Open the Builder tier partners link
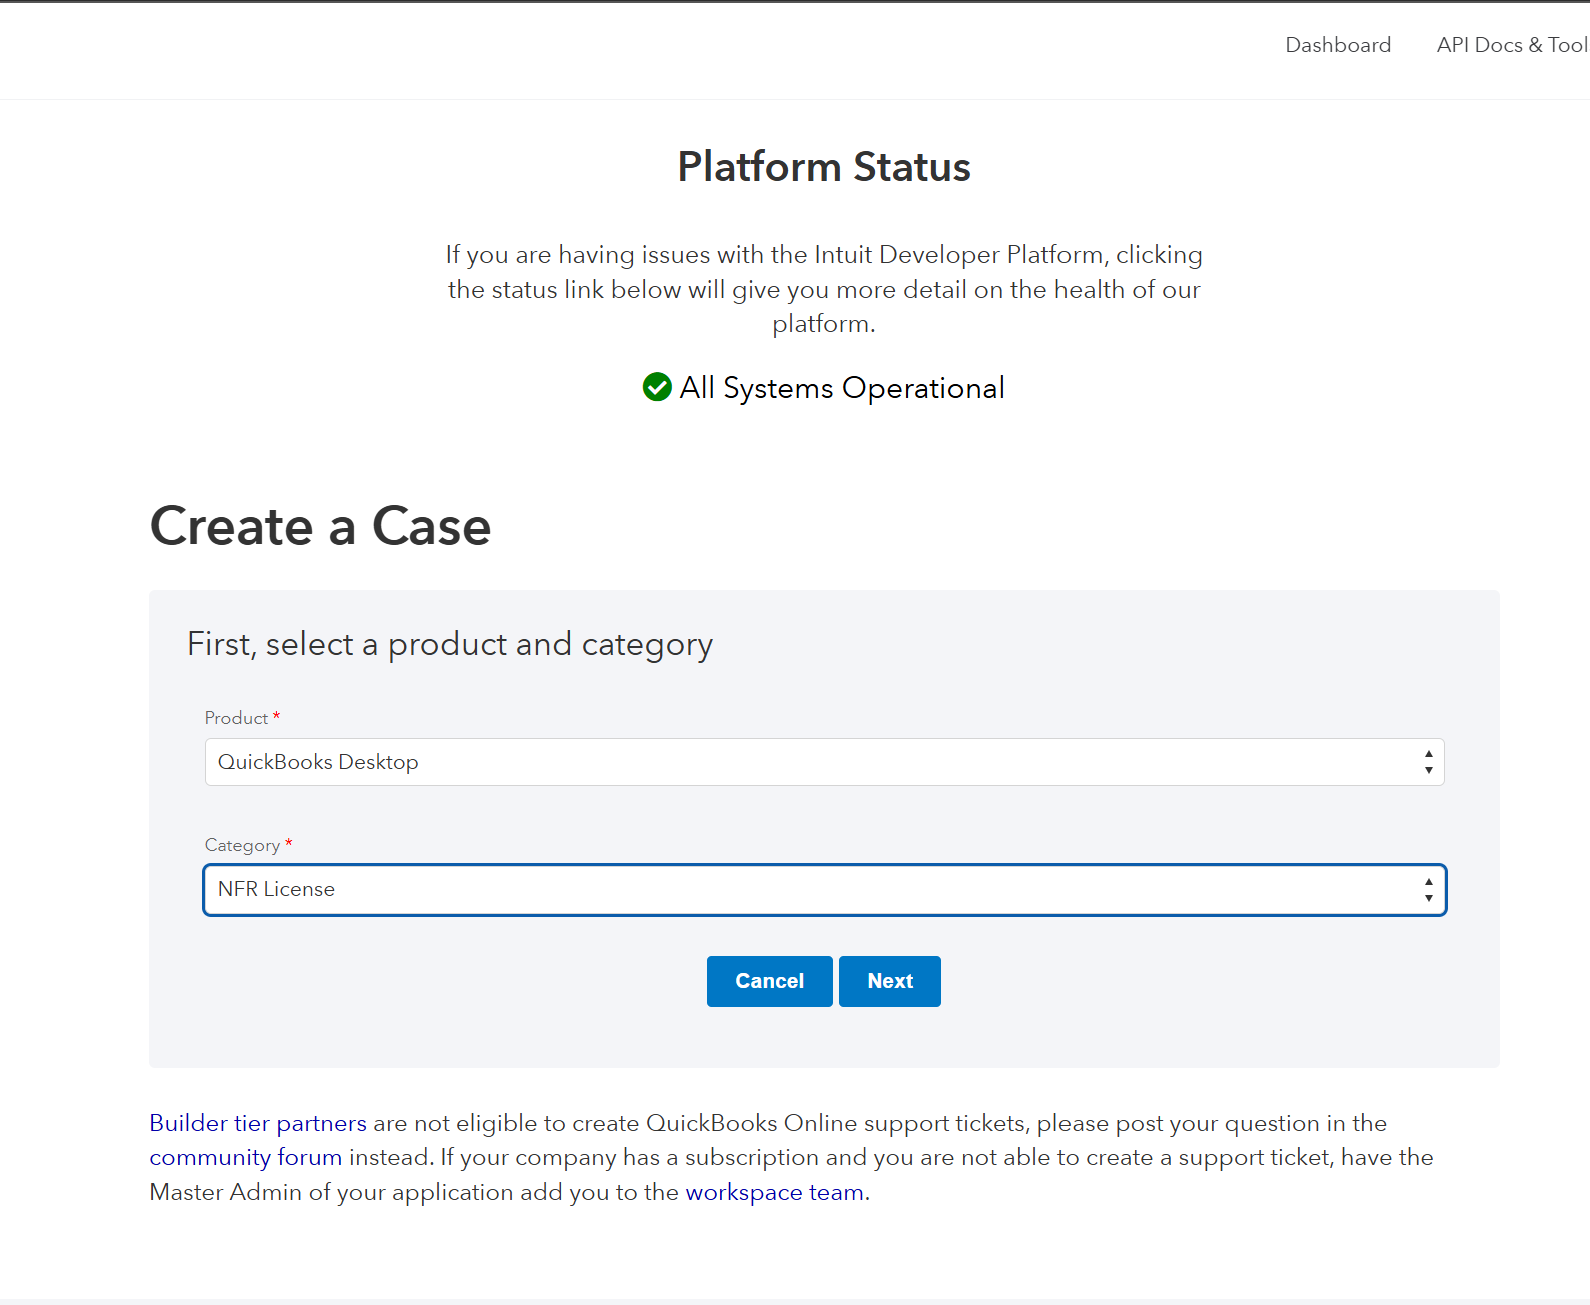Viewport: 1590px width, 1305px height. [x=258, y=1123]
